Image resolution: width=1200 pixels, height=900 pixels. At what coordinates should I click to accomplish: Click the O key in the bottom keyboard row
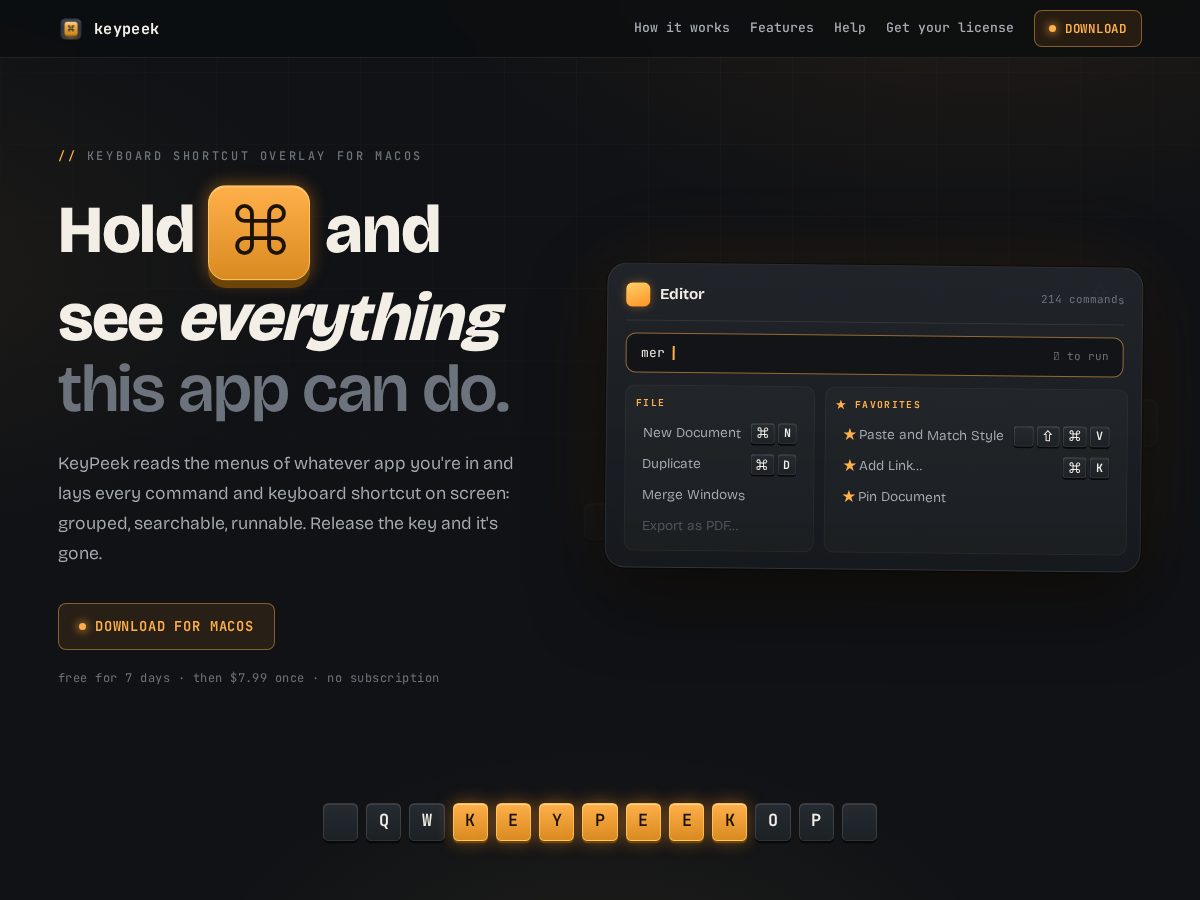(773, 822)
